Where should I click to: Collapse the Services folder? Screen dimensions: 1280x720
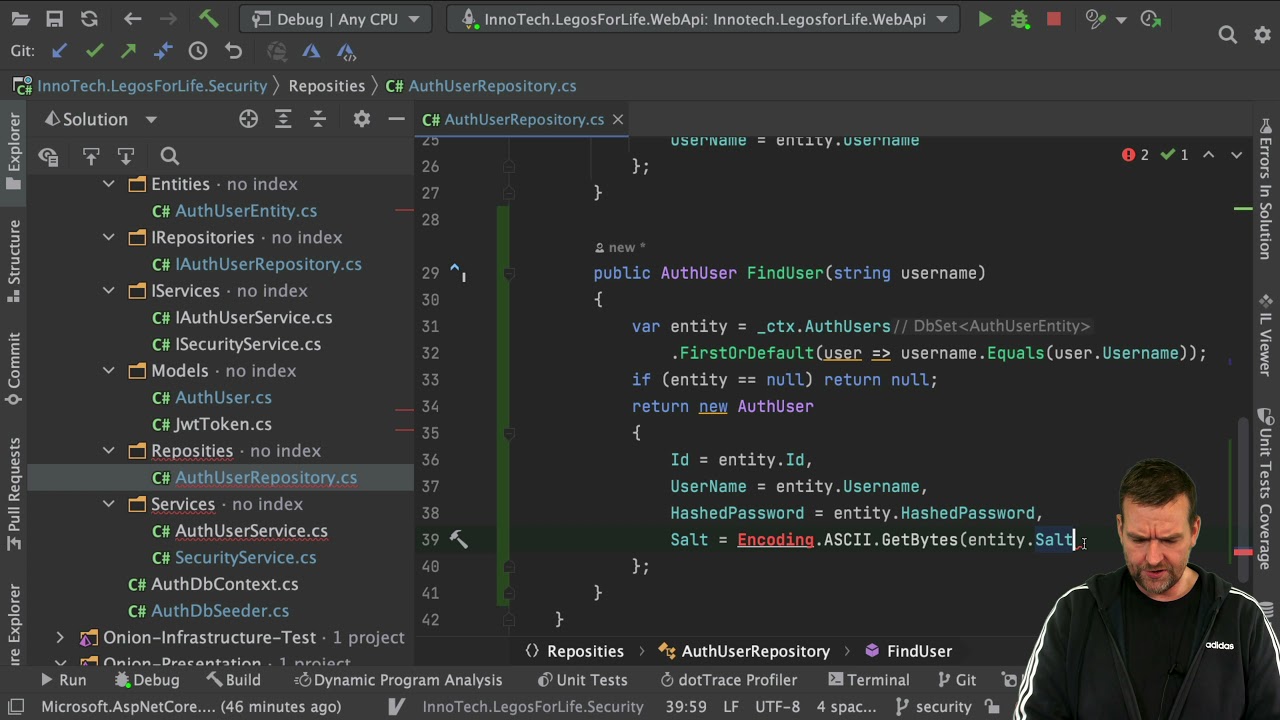(x=109, y=504)
